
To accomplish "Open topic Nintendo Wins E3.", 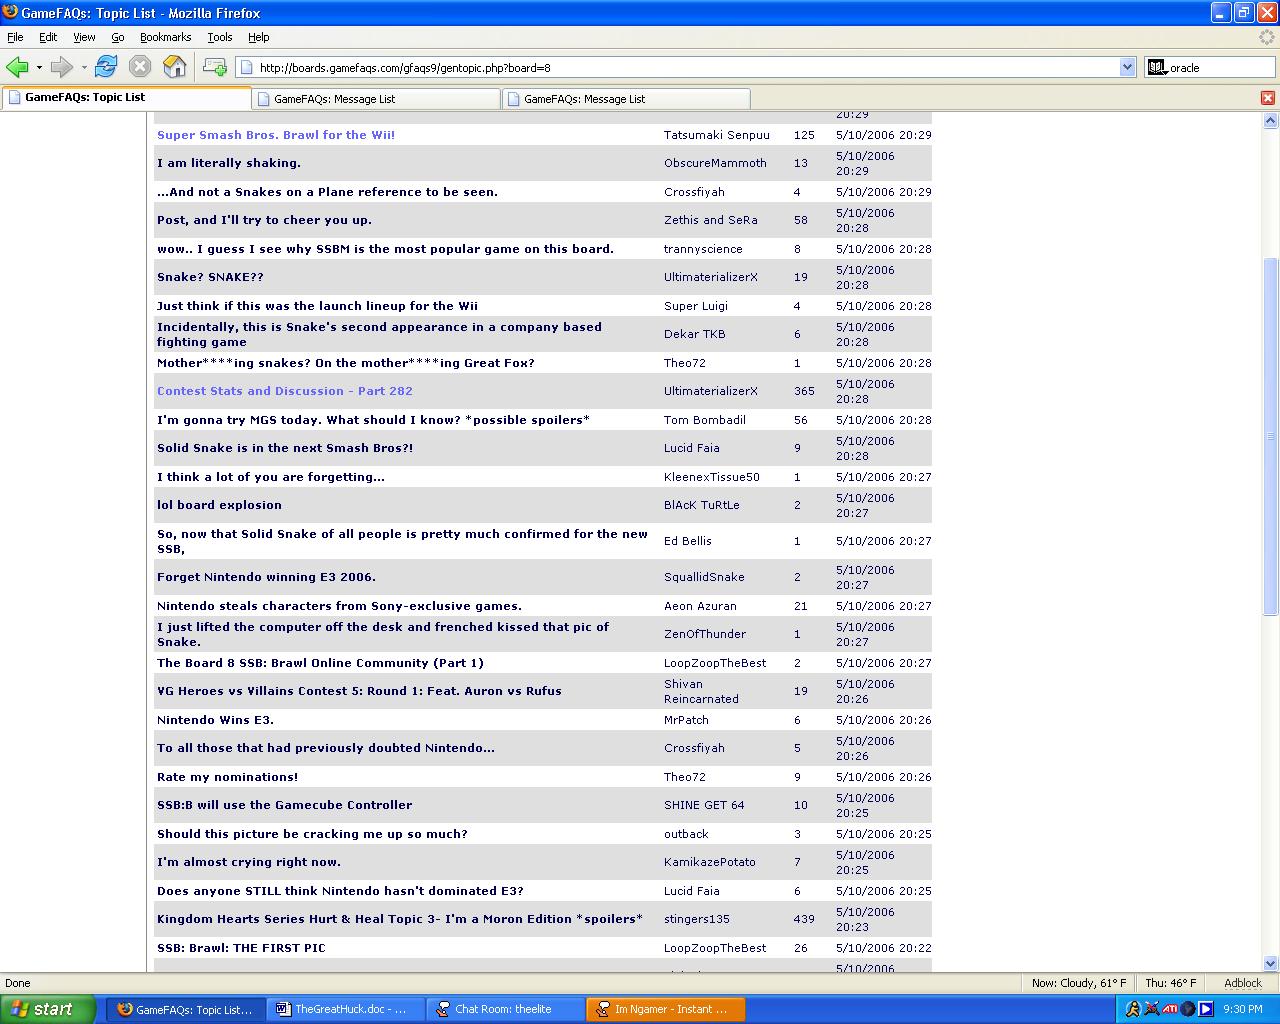I will click(x=215, y=720).
